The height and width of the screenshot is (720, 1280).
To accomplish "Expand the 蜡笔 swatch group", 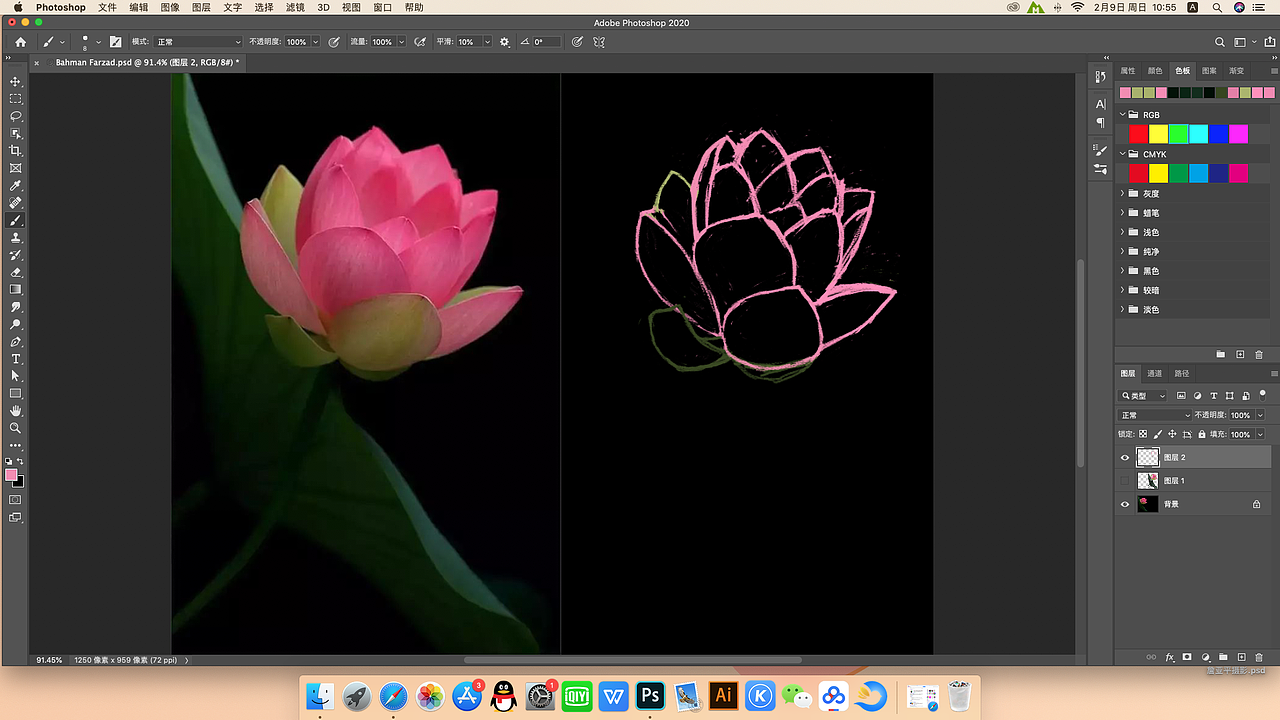I will click(1122, 213).
